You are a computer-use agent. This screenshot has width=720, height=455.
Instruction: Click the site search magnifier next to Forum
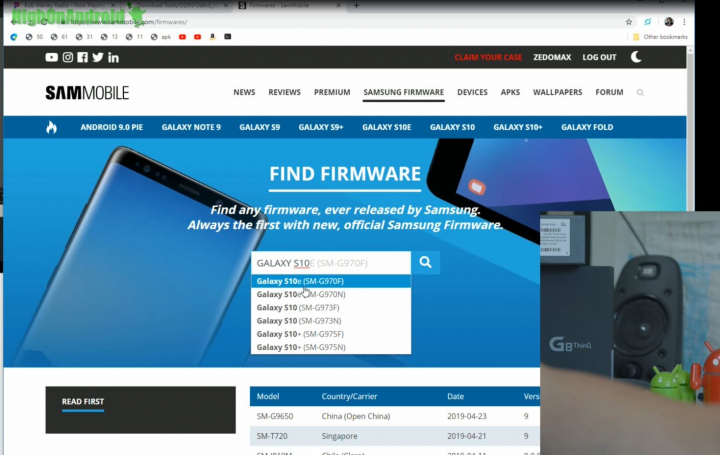pos(640,93)
